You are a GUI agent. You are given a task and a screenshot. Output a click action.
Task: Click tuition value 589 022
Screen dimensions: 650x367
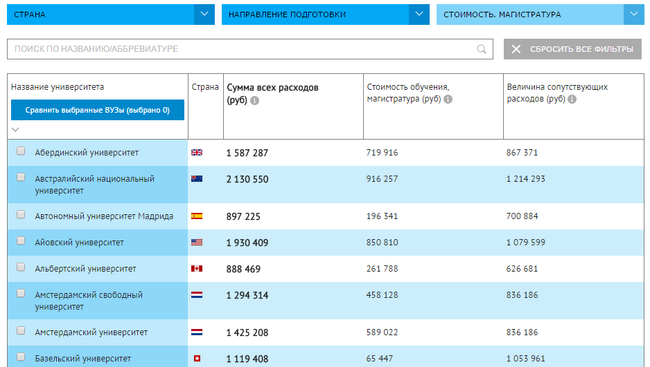pyautogui.click(x=382, y=332)
